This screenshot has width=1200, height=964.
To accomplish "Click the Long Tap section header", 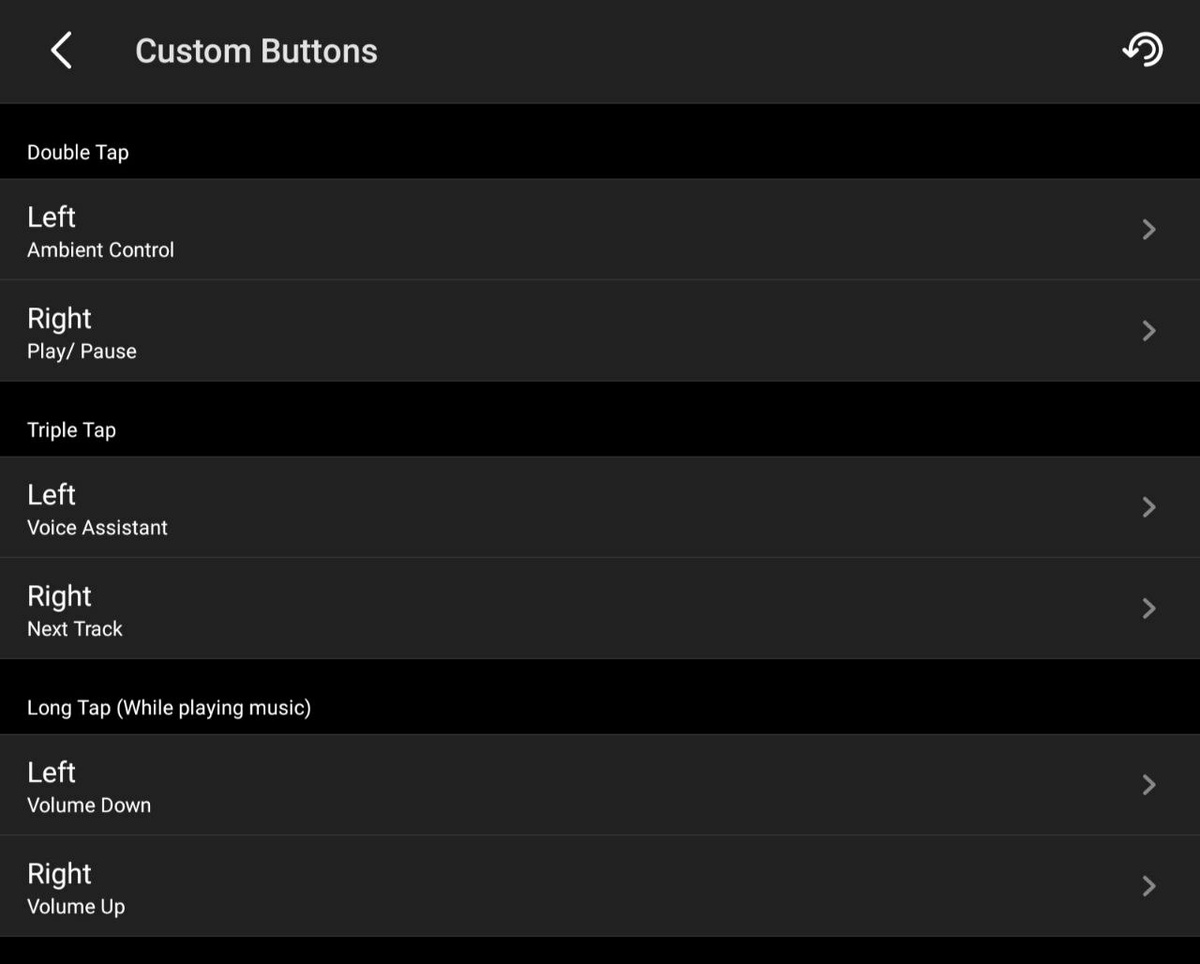I will tap(169, 708).
